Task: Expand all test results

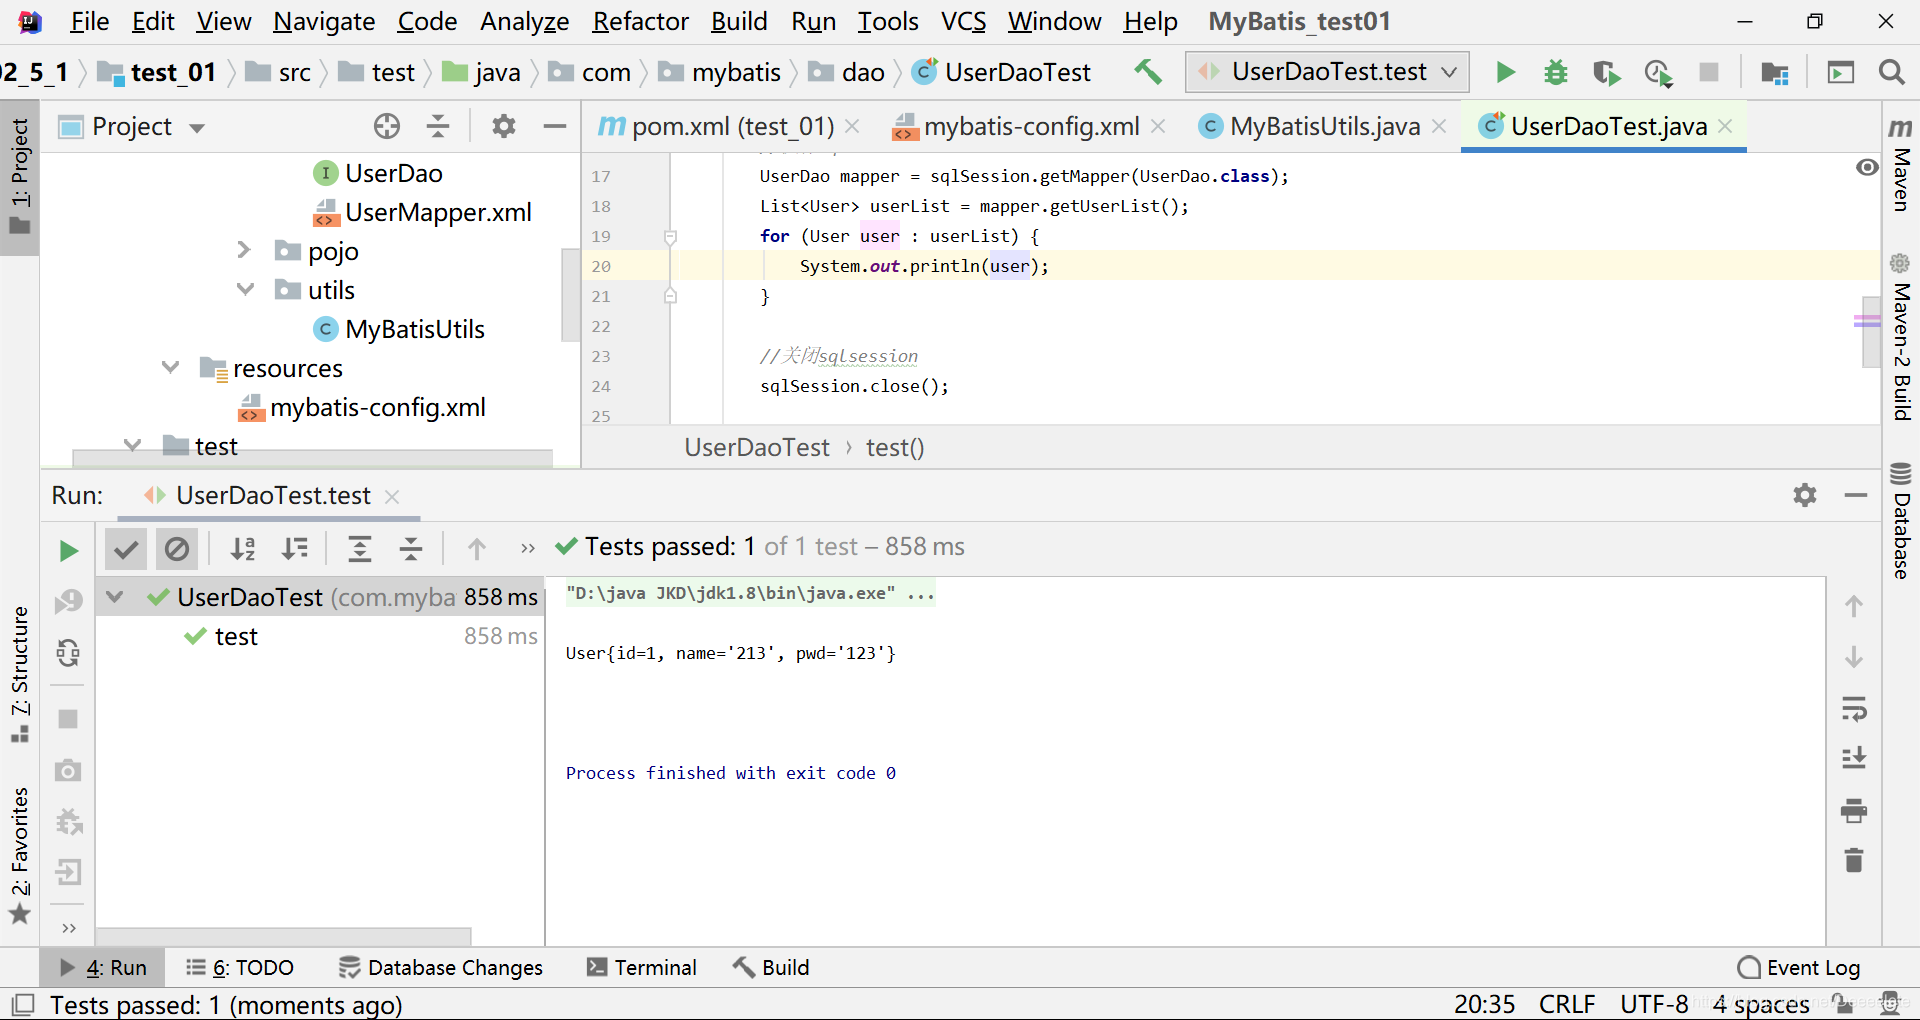Action: click(x=360, y=548)
